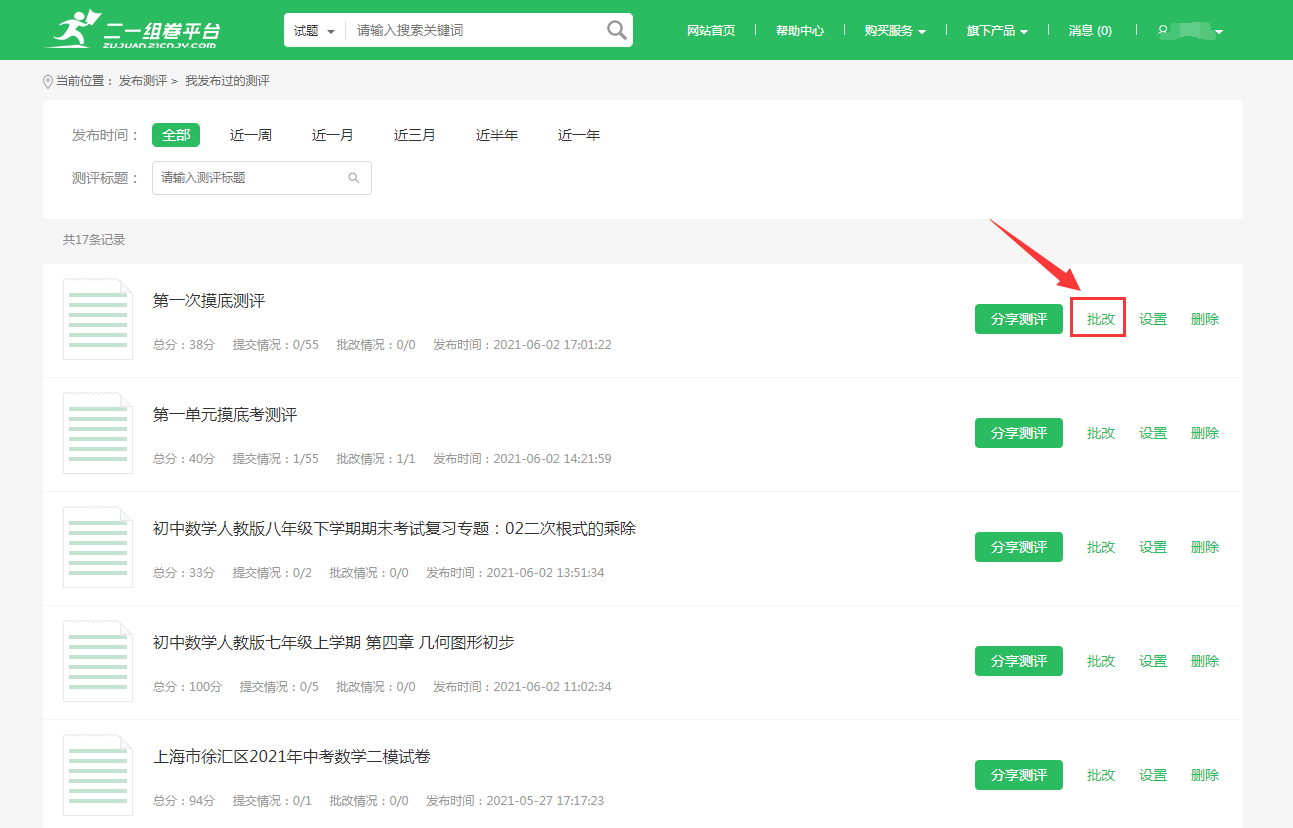Image resolution: width=1293 pixels, height=828 pixels.
Task: Click 分享测评 for 几何图形初步 test
Action: pyautogui.click(x=1019, y=661)
